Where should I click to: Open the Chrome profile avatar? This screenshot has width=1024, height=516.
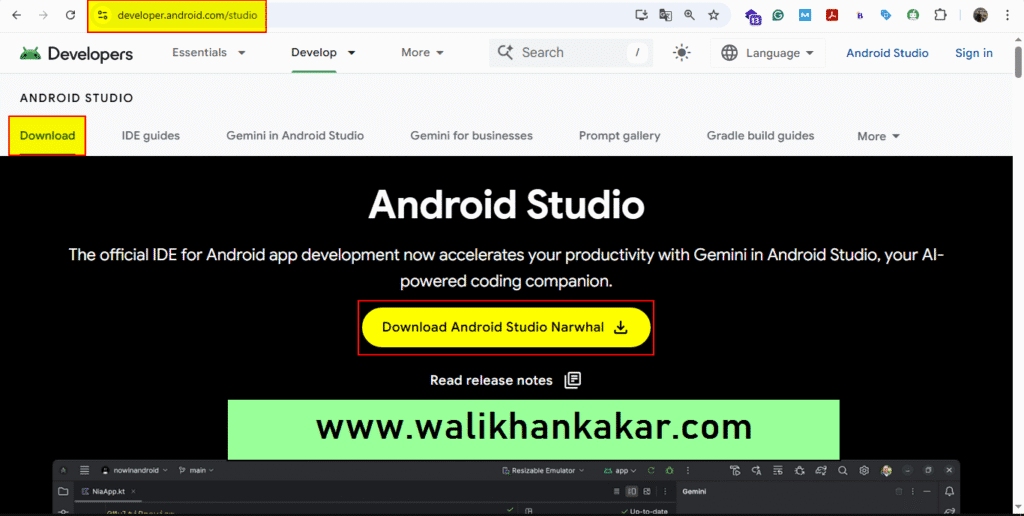[x=980, y=15]
